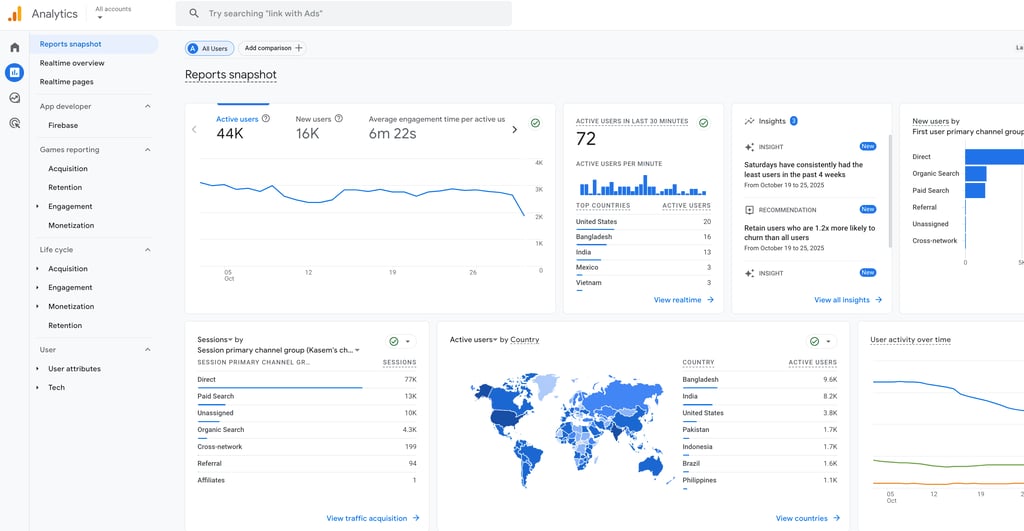Click the New users help icon
The width and height of the screenshot is (1024, 531).
(x=339, y=119)
